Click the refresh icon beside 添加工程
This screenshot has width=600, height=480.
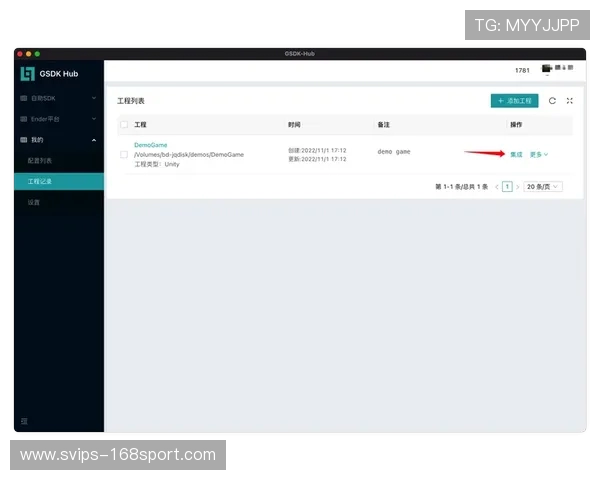point(552,101)
